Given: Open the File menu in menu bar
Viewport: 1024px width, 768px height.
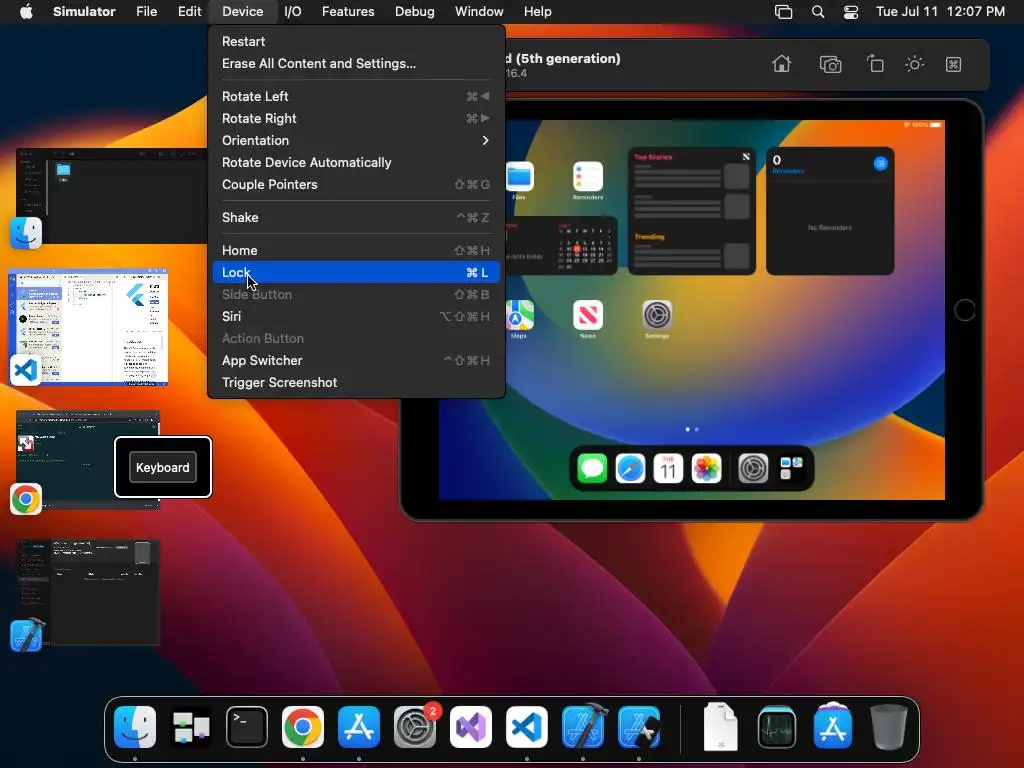Looking at the screenshot, I should pos(146,12).
